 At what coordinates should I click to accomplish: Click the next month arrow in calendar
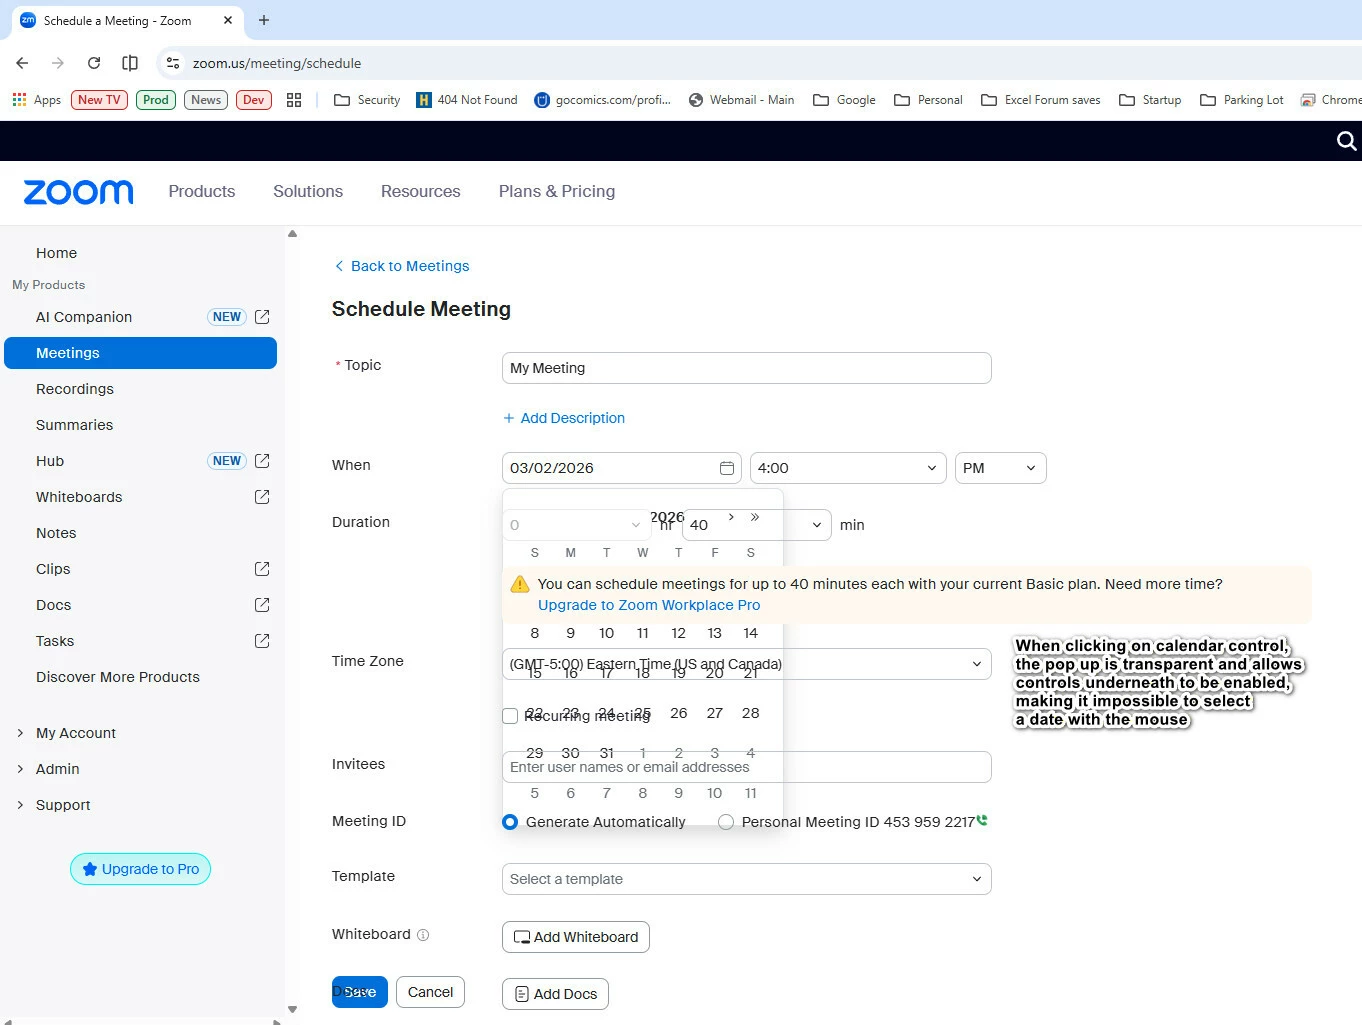[x=732, y=517]
